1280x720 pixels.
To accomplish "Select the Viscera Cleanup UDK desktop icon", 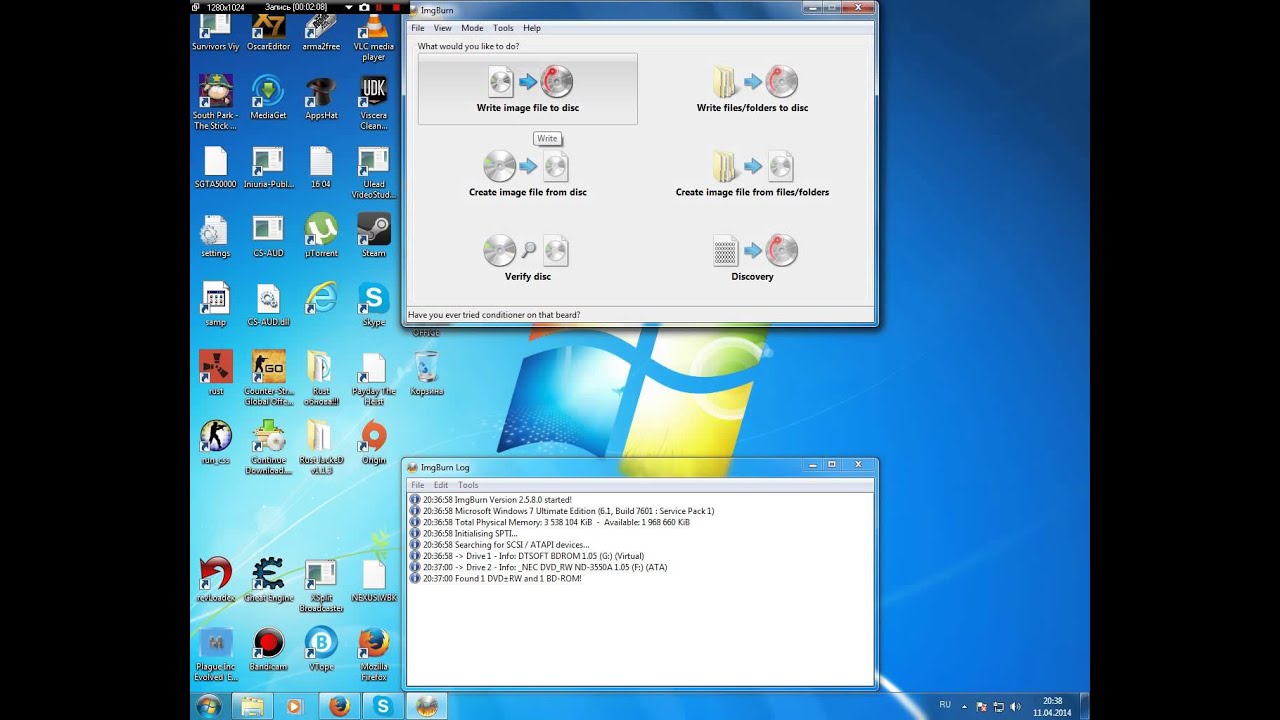I will tap(374, 103).
